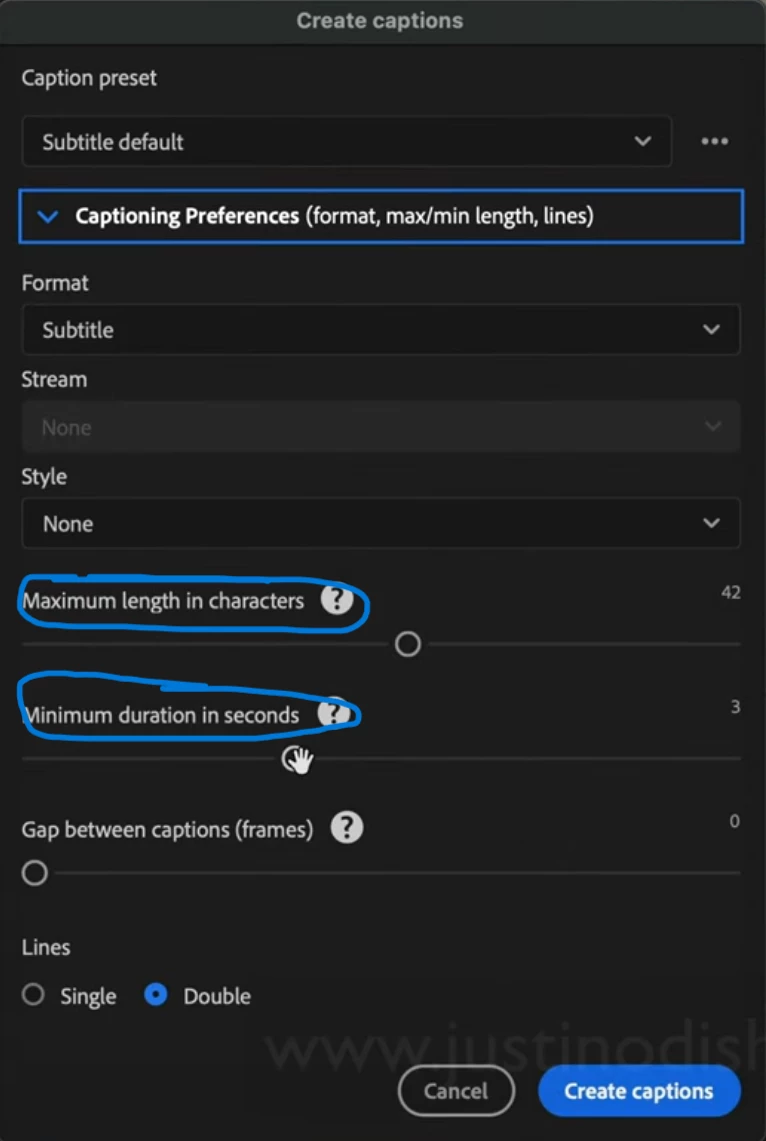Click the Captioning Preferences heading text
The width and height of the screenshot is (766, 1141).
pos(187,216)
